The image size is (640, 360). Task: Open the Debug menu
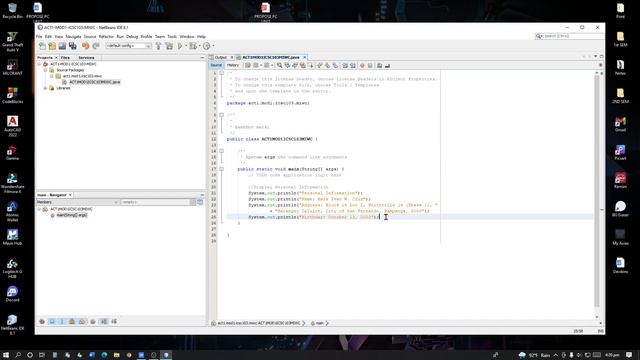coord(132,37)
